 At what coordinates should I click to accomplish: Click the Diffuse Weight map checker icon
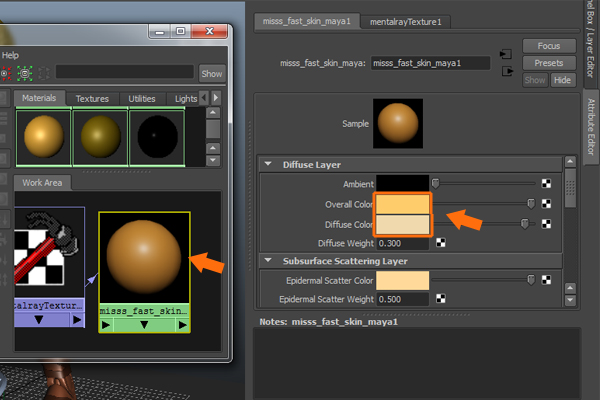pyautogui.click(x=441, y=242)
